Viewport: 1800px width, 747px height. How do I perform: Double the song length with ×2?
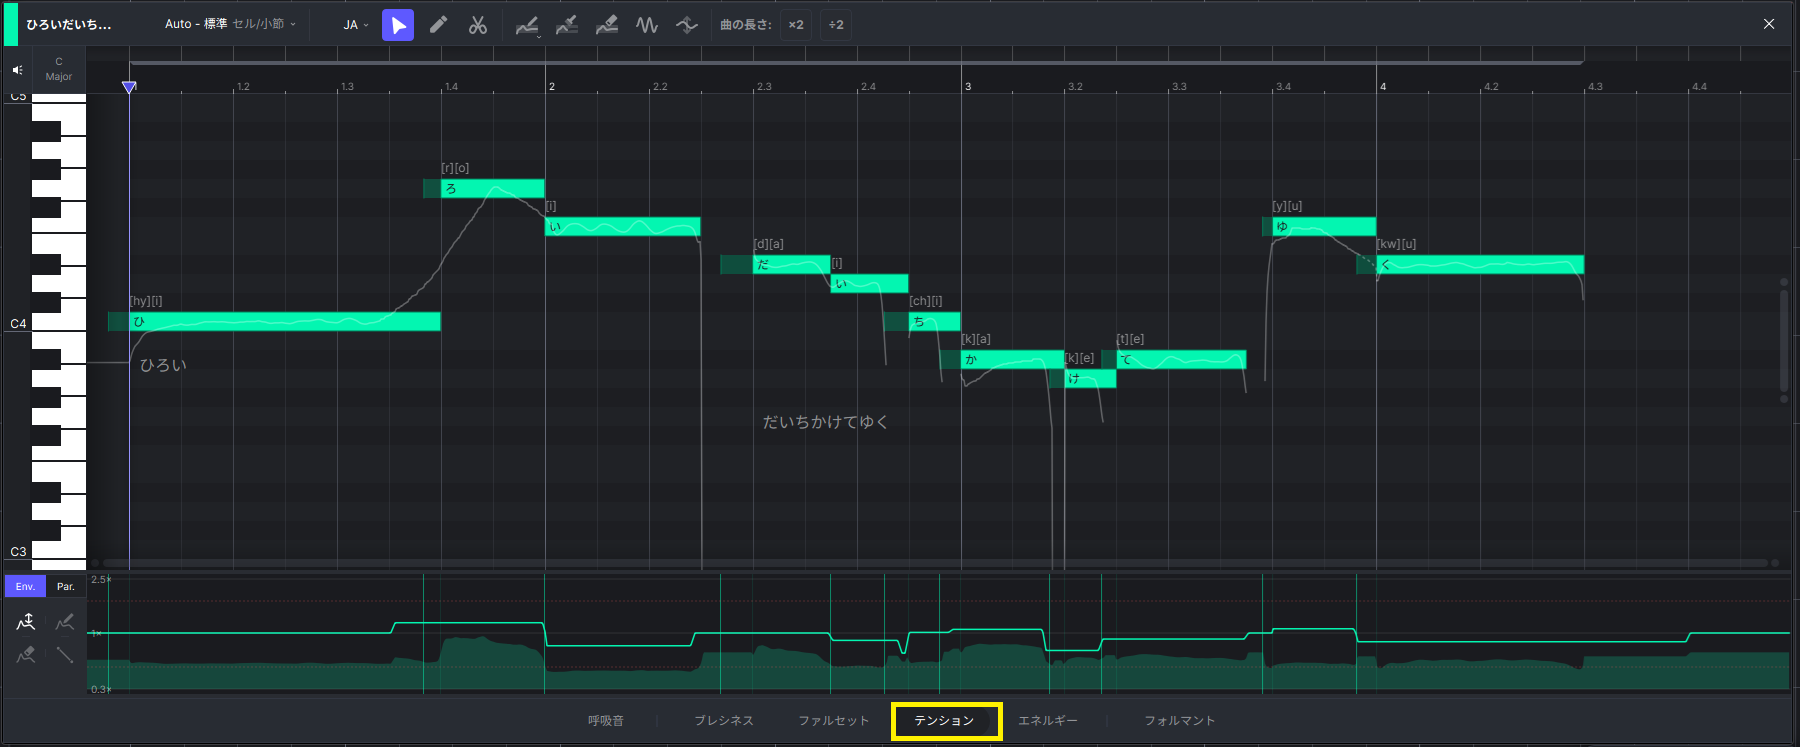796,25
